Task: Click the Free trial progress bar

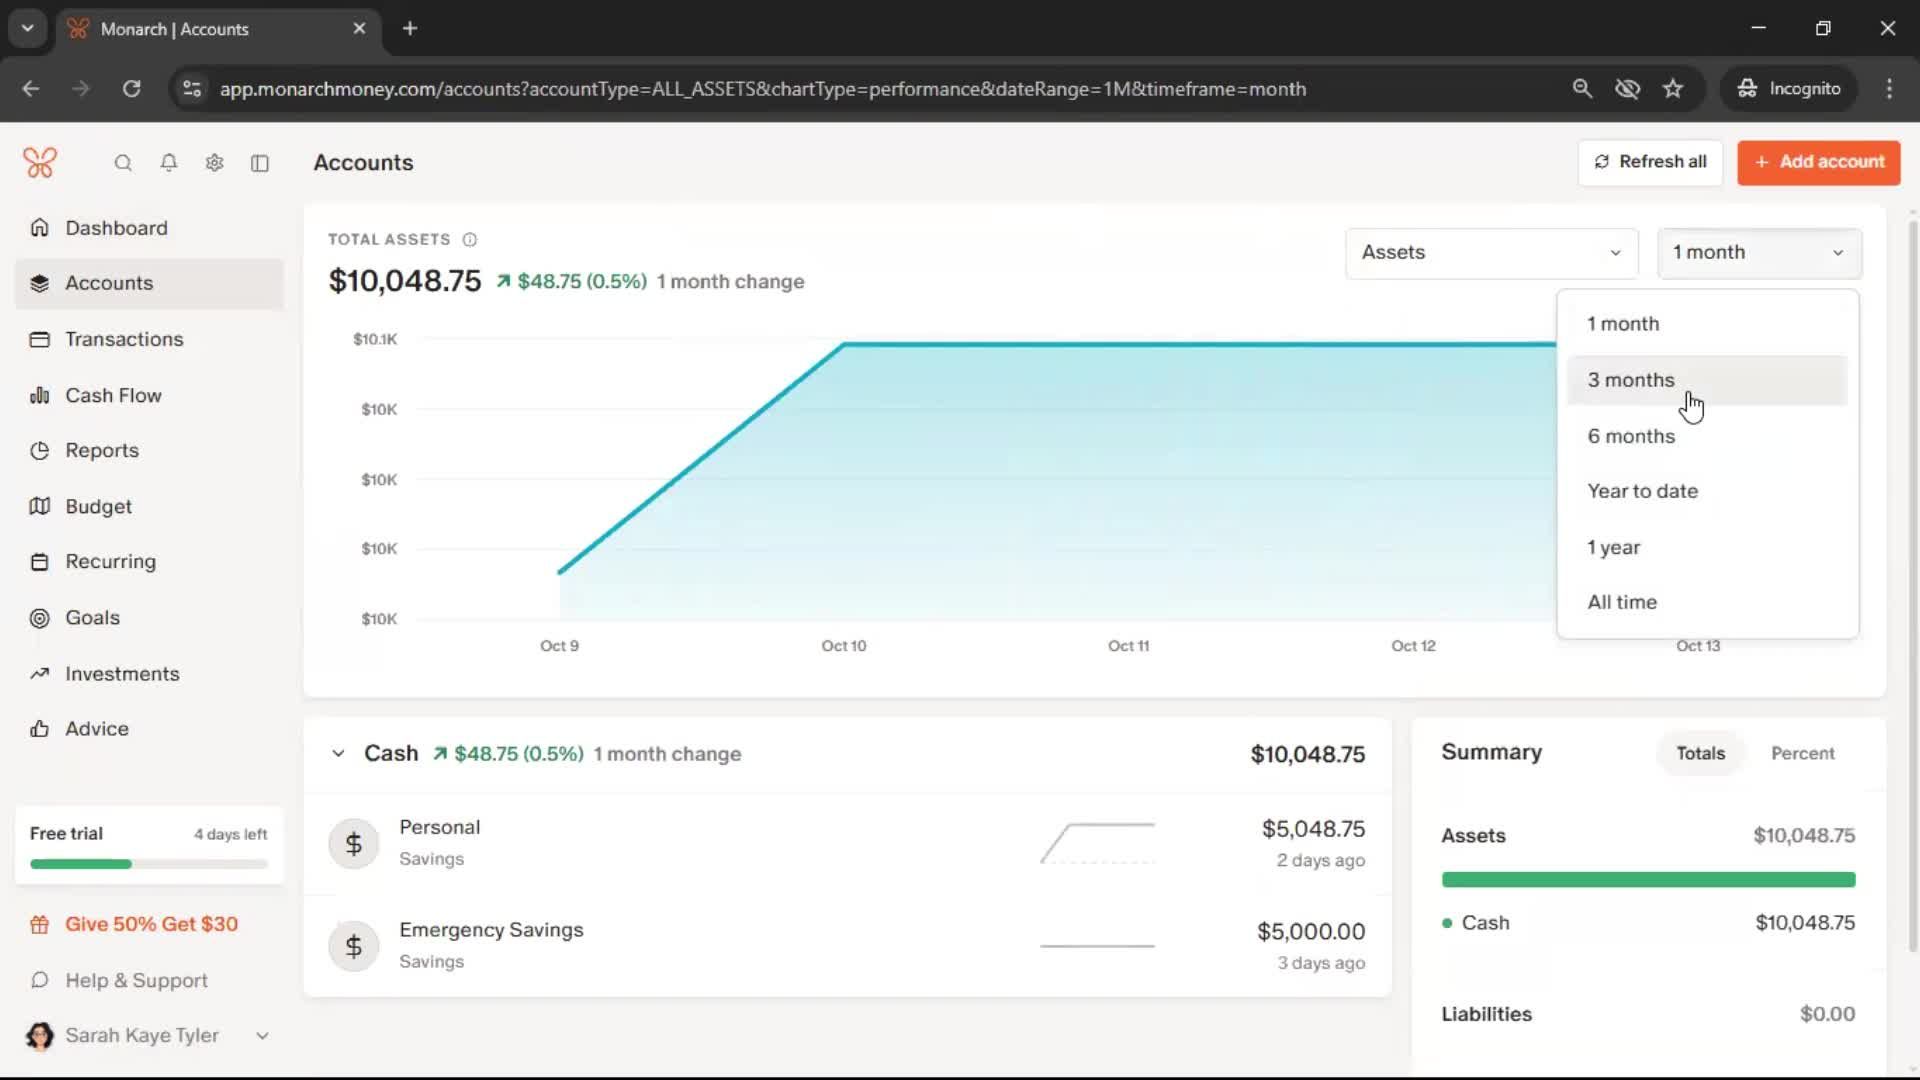Action: tap(149, 864)
